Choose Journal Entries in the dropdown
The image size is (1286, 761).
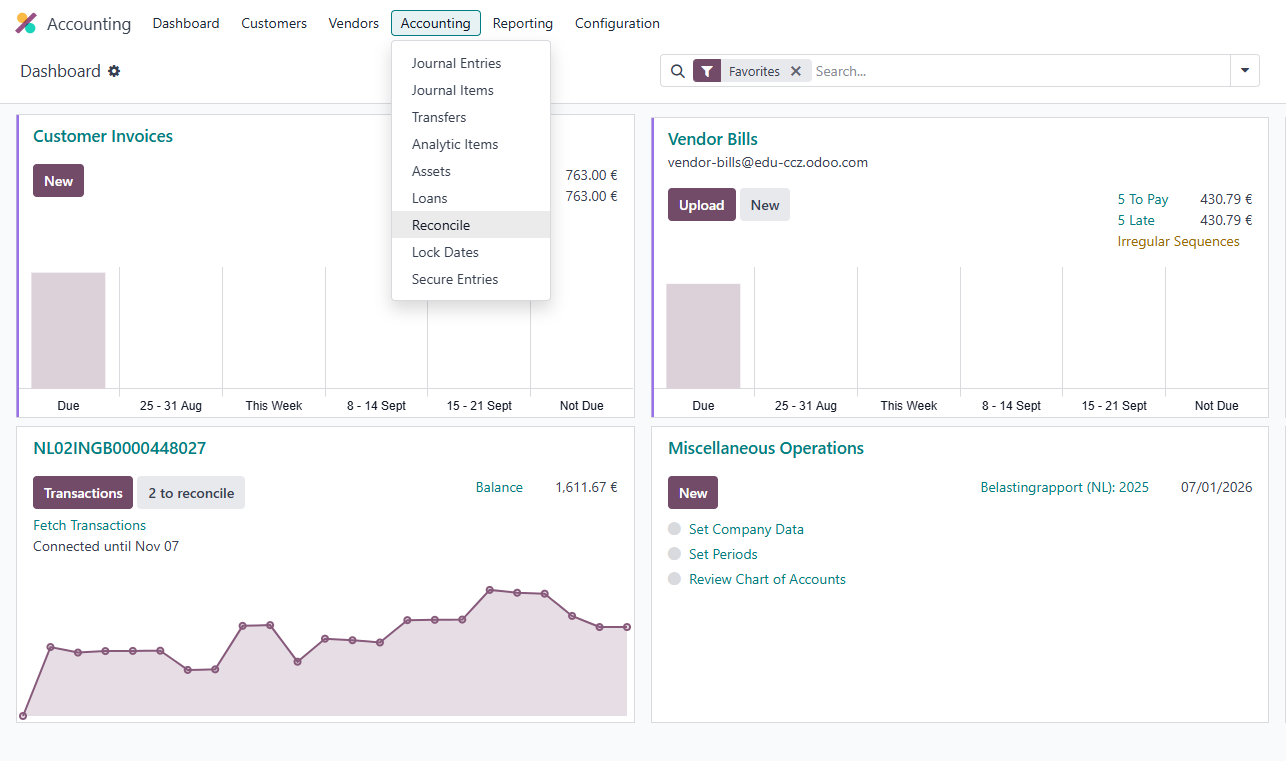(x=456, y=63)
